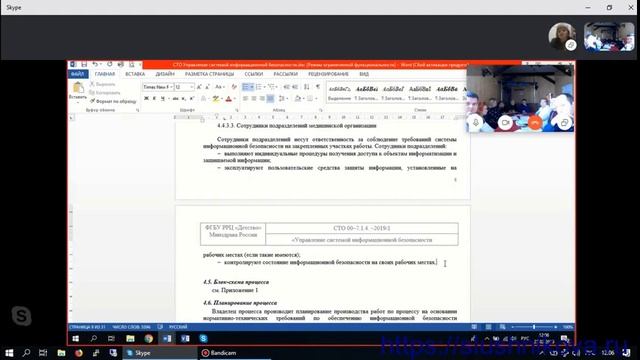This screenshot has width=640, height=360.
Task: Increase font size with the grow-font icon
Action: [x=199, y=87]
